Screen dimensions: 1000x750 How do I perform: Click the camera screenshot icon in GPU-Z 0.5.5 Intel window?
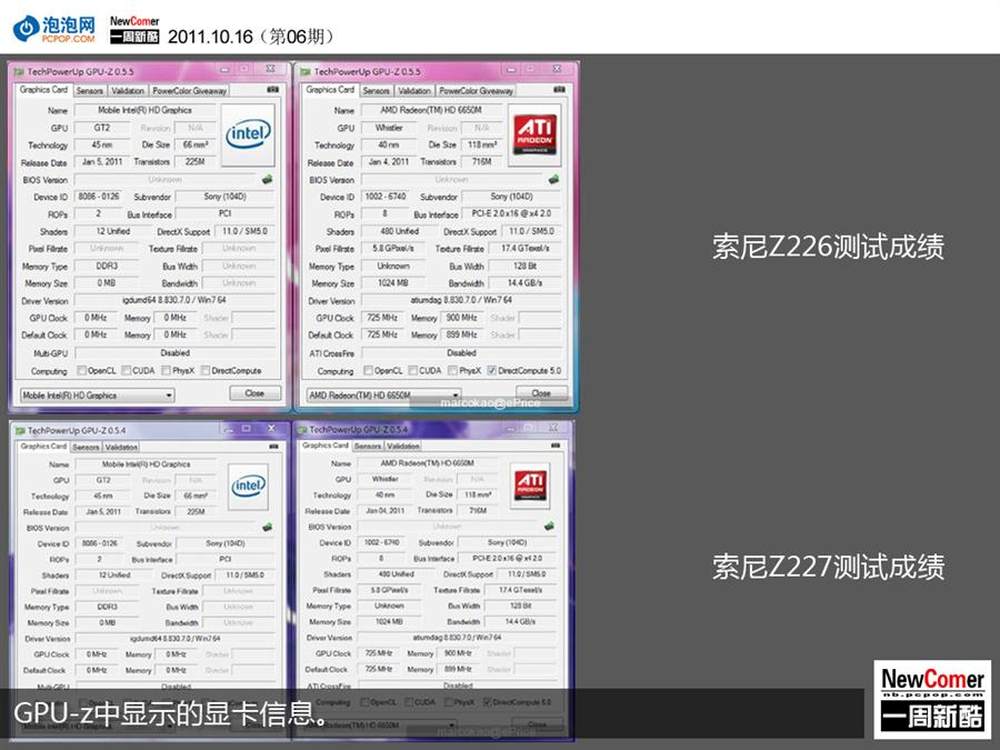(273, 90)
